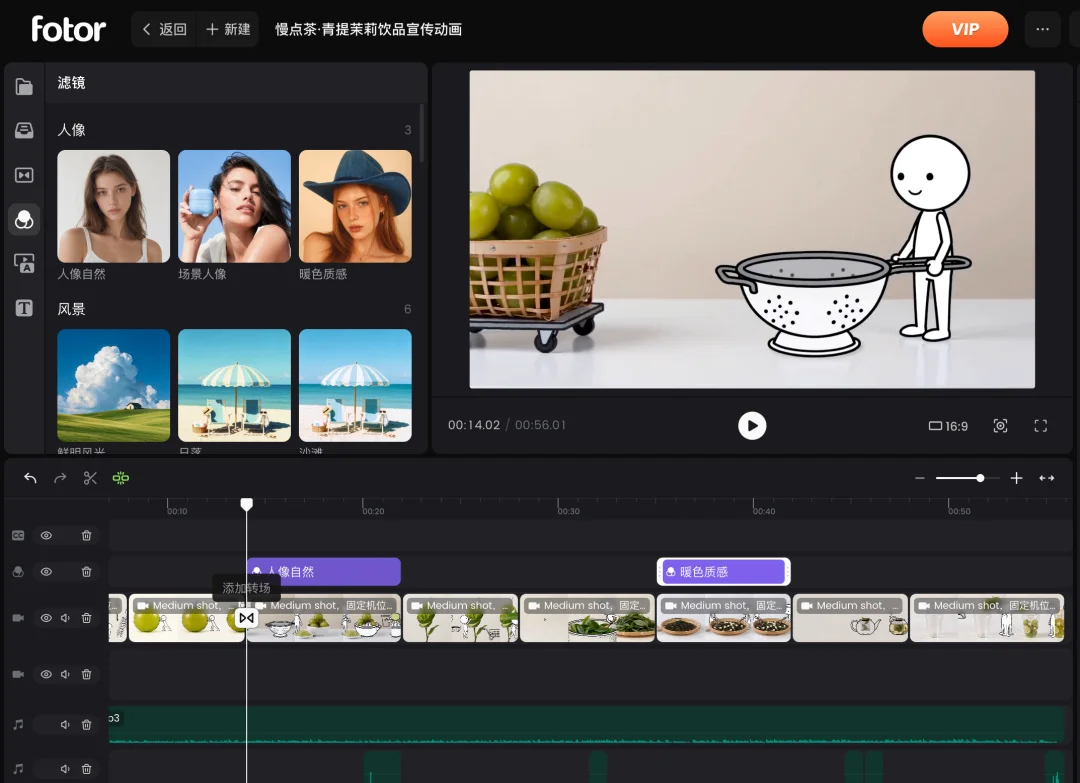This screenshot has height=783, width=1080.
Task: Toggle fullscreen preview
Action: point(1041,426)
